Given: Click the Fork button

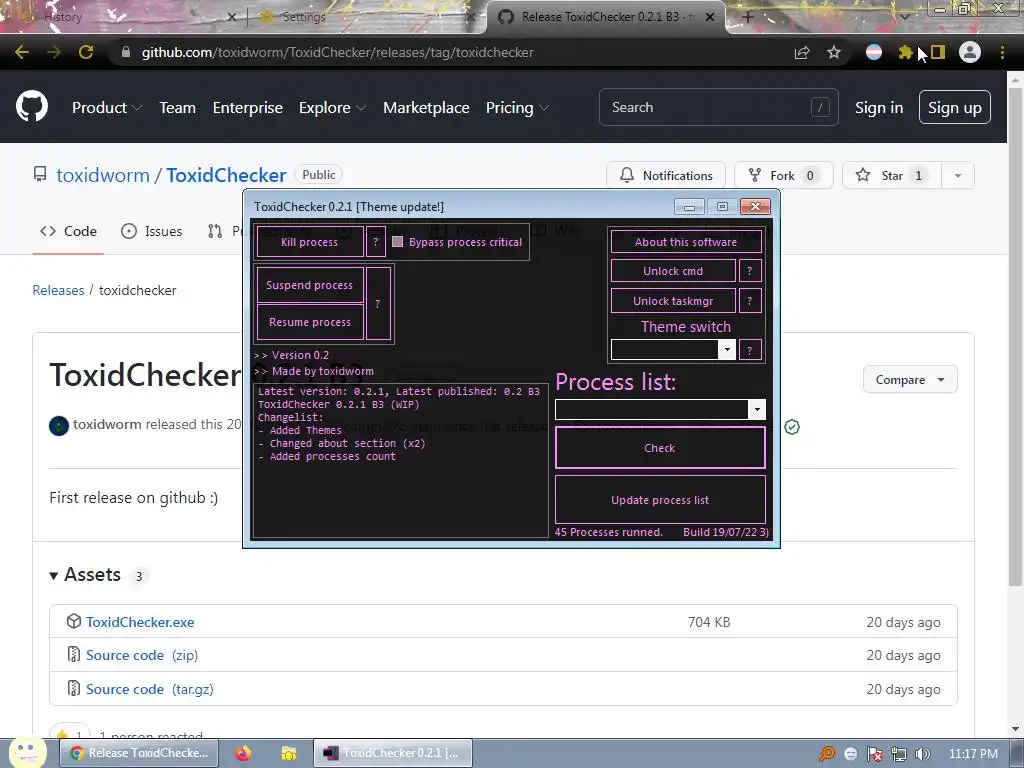Looking at the screenshot, I should pyautogui.click(x=784, y=175).
